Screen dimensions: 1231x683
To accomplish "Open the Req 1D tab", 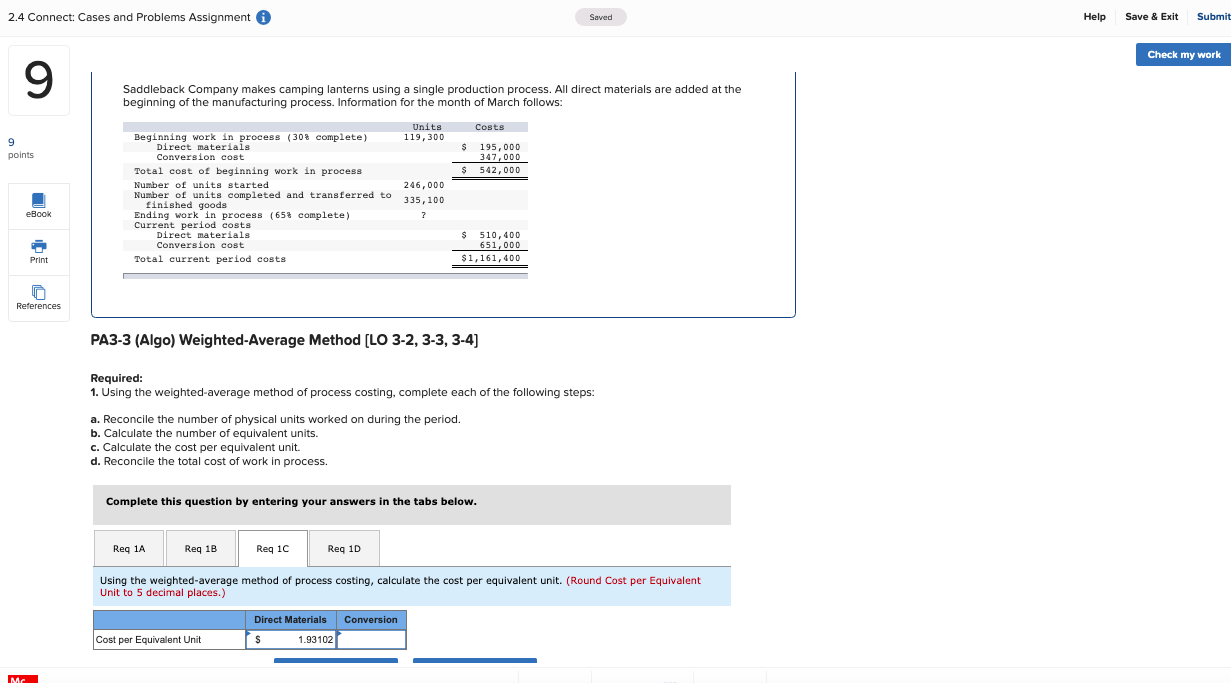I will tap(344, 548).
